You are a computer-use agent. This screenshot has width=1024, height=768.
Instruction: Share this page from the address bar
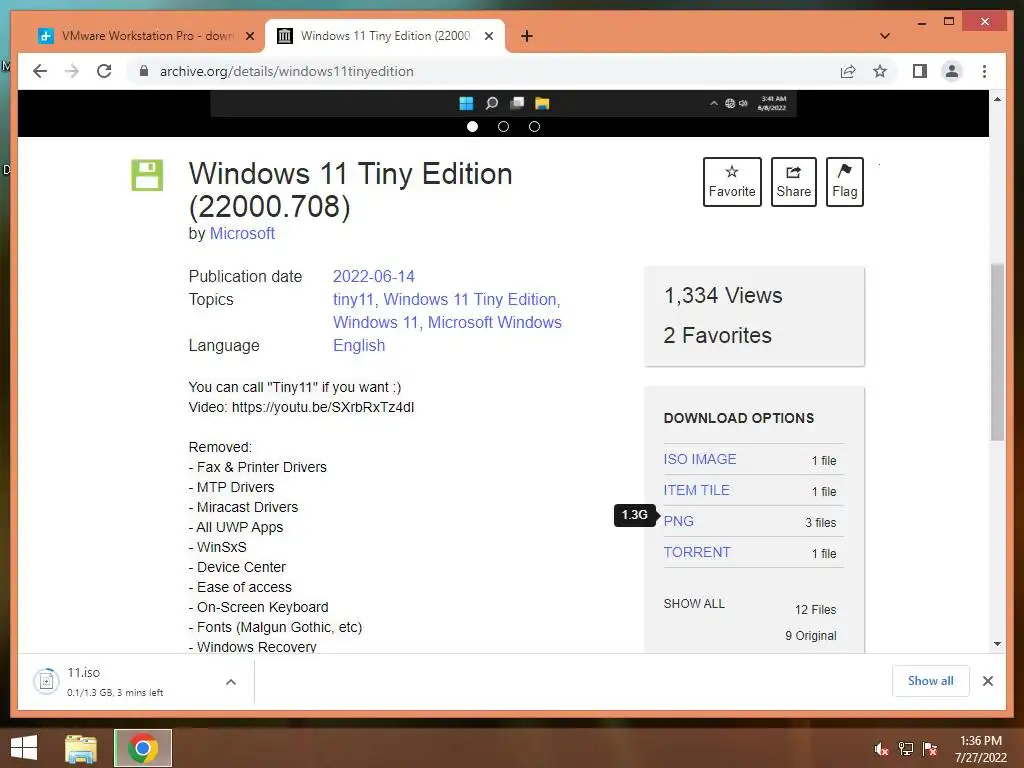tap(848, 71)
